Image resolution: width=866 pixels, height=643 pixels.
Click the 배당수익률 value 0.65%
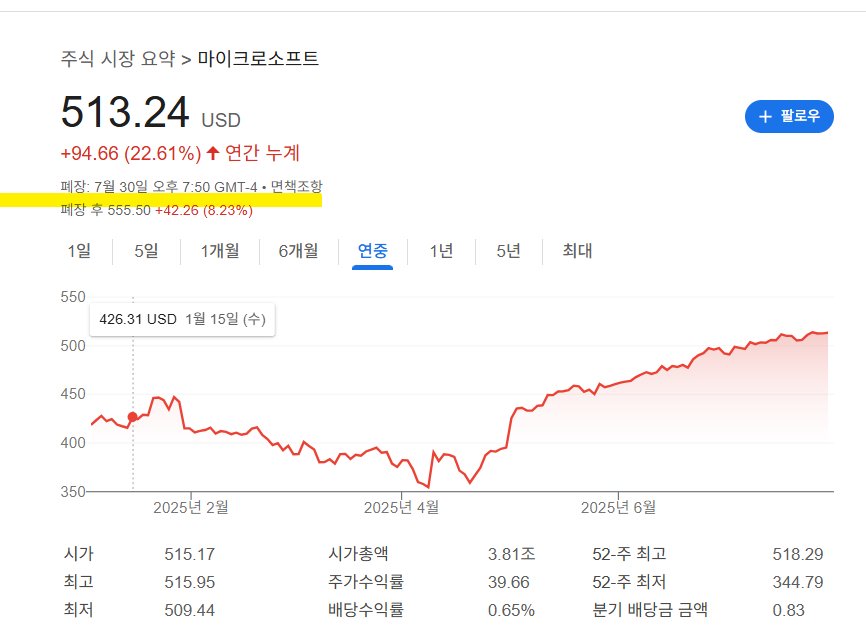point(511,610)
